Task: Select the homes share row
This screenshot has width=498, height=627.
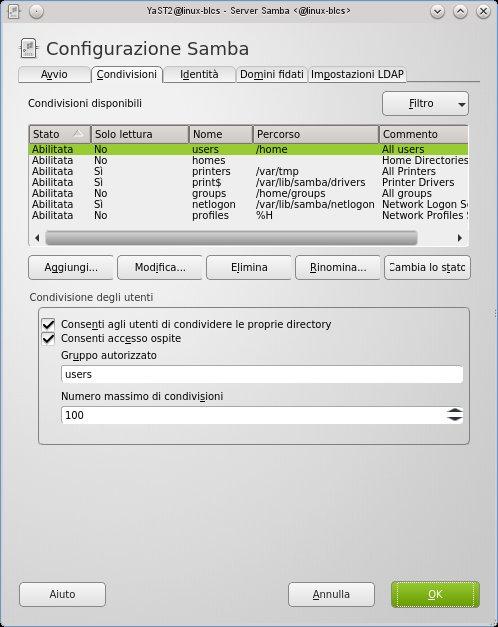Action: 248,160
